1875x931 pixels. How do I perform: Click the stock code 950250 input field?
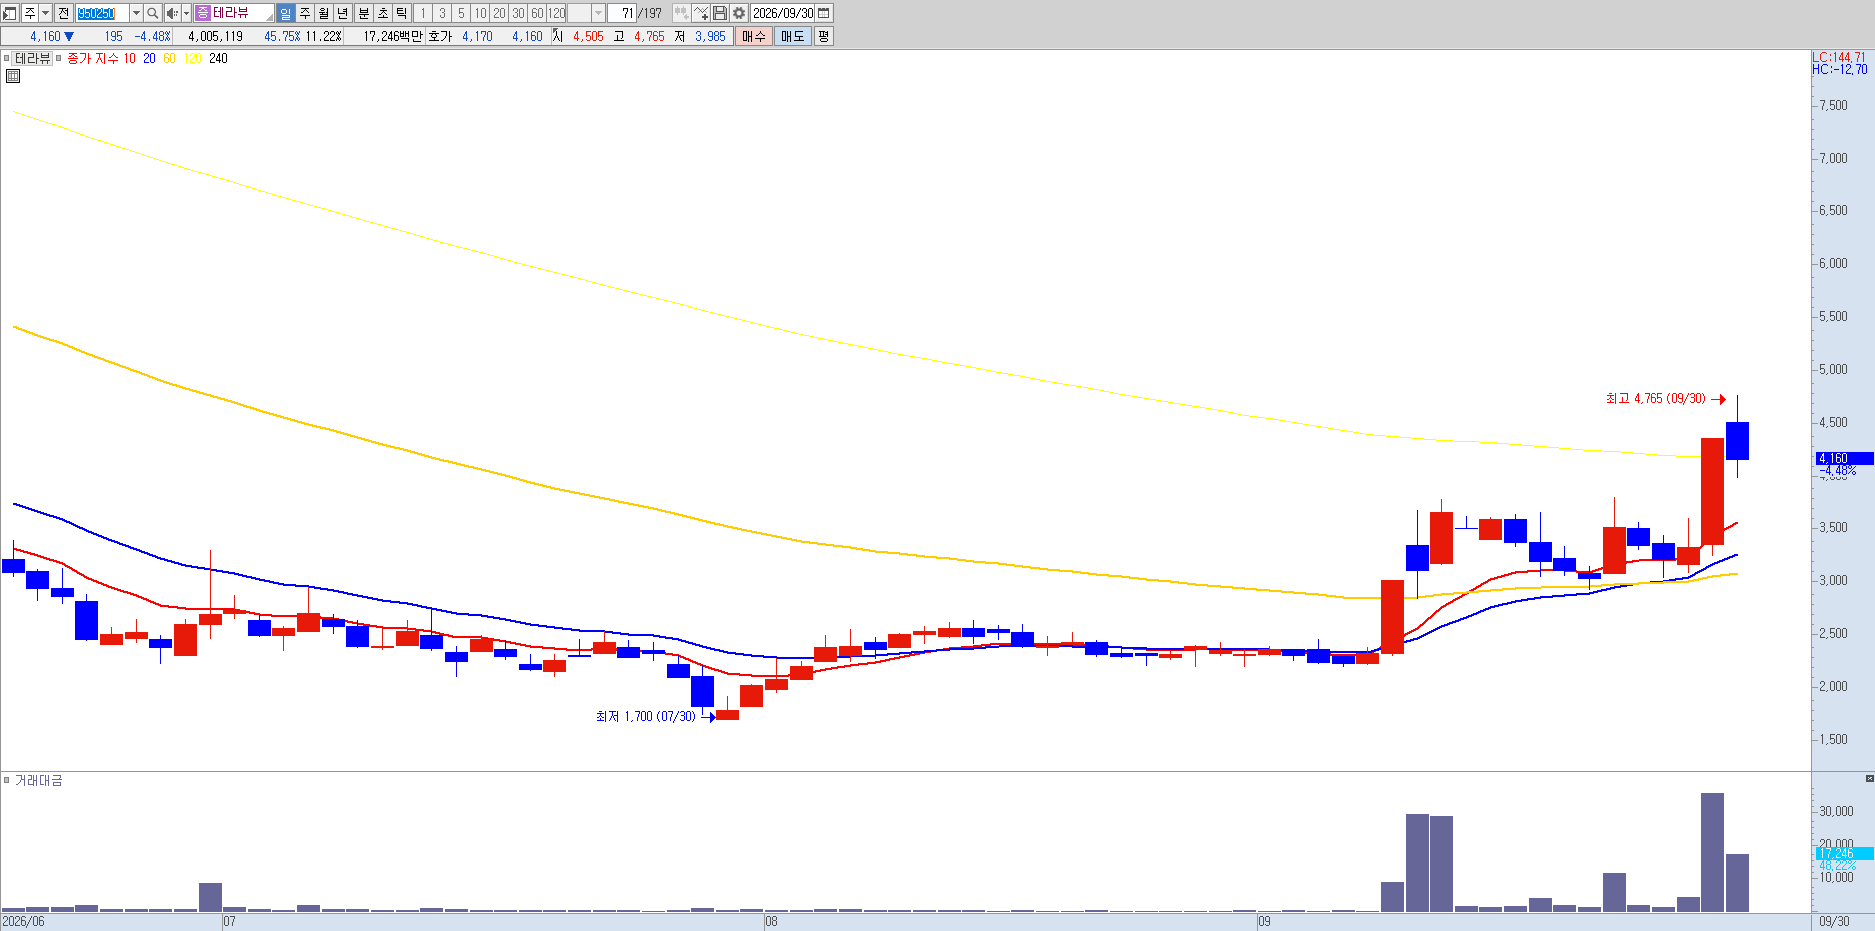(102, 13)
